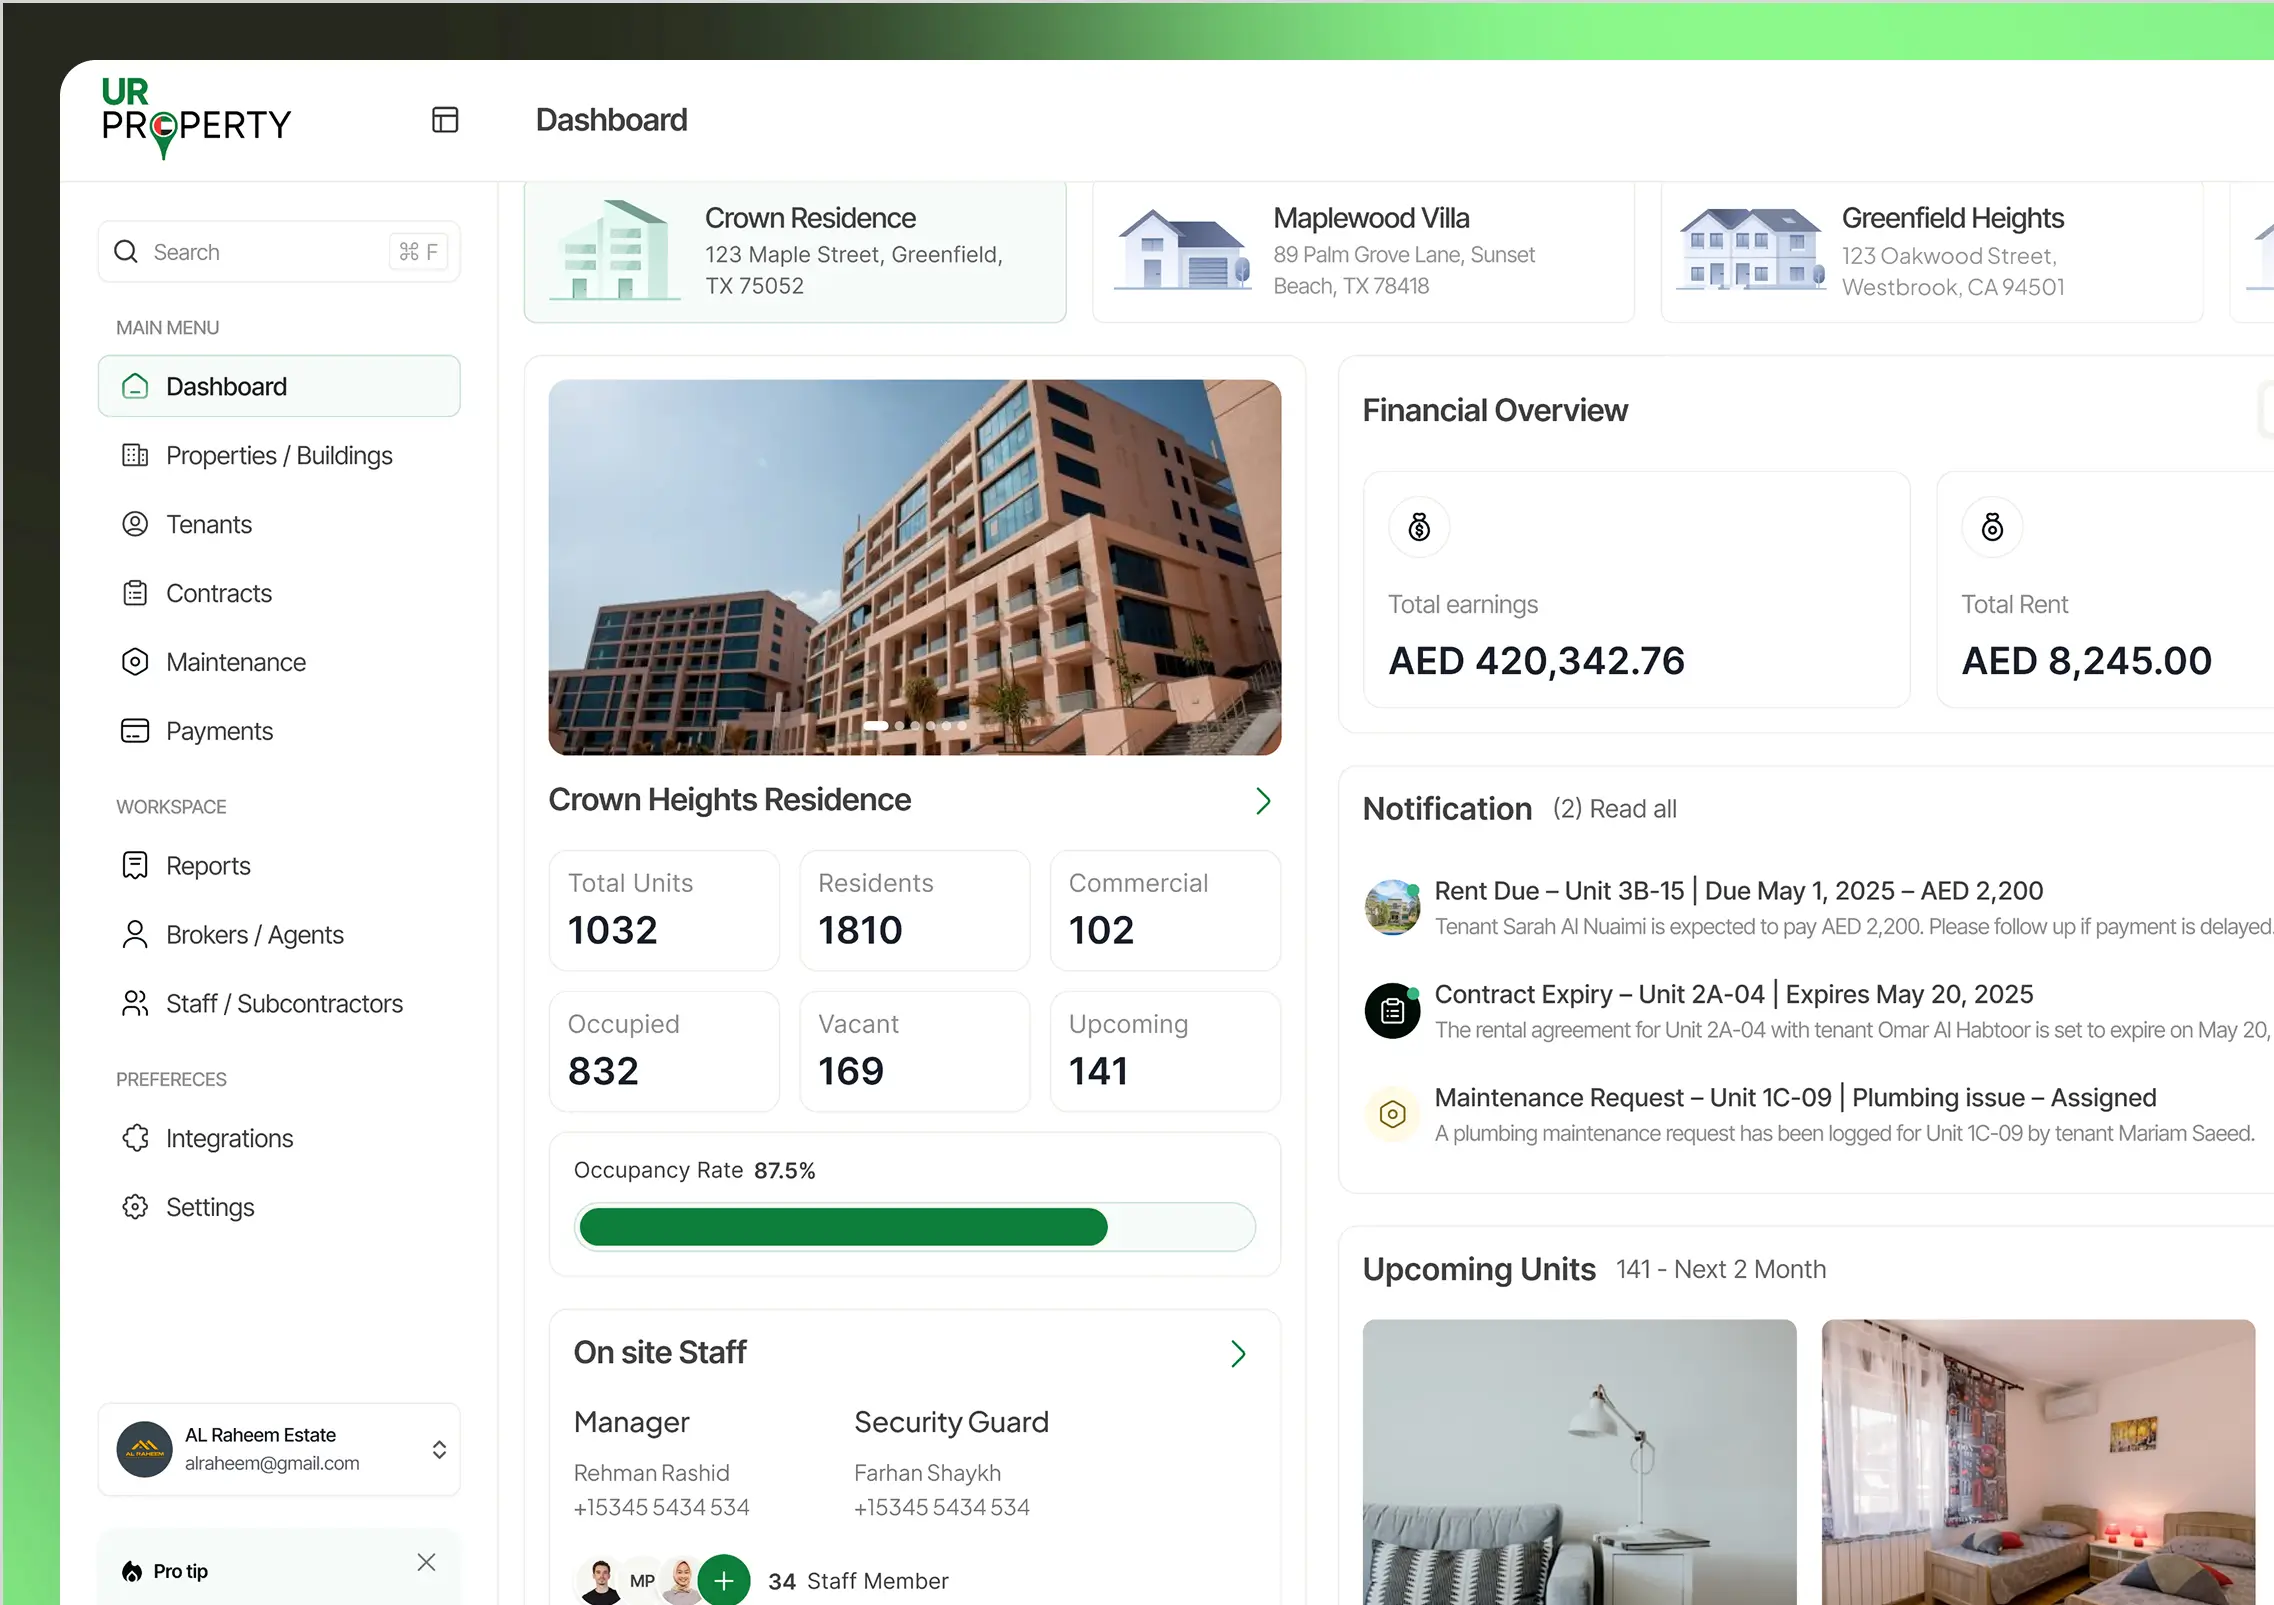Expand the AL Raheem Estate account switcher
This screenshot has width=2274, height=1605.
438,1449
